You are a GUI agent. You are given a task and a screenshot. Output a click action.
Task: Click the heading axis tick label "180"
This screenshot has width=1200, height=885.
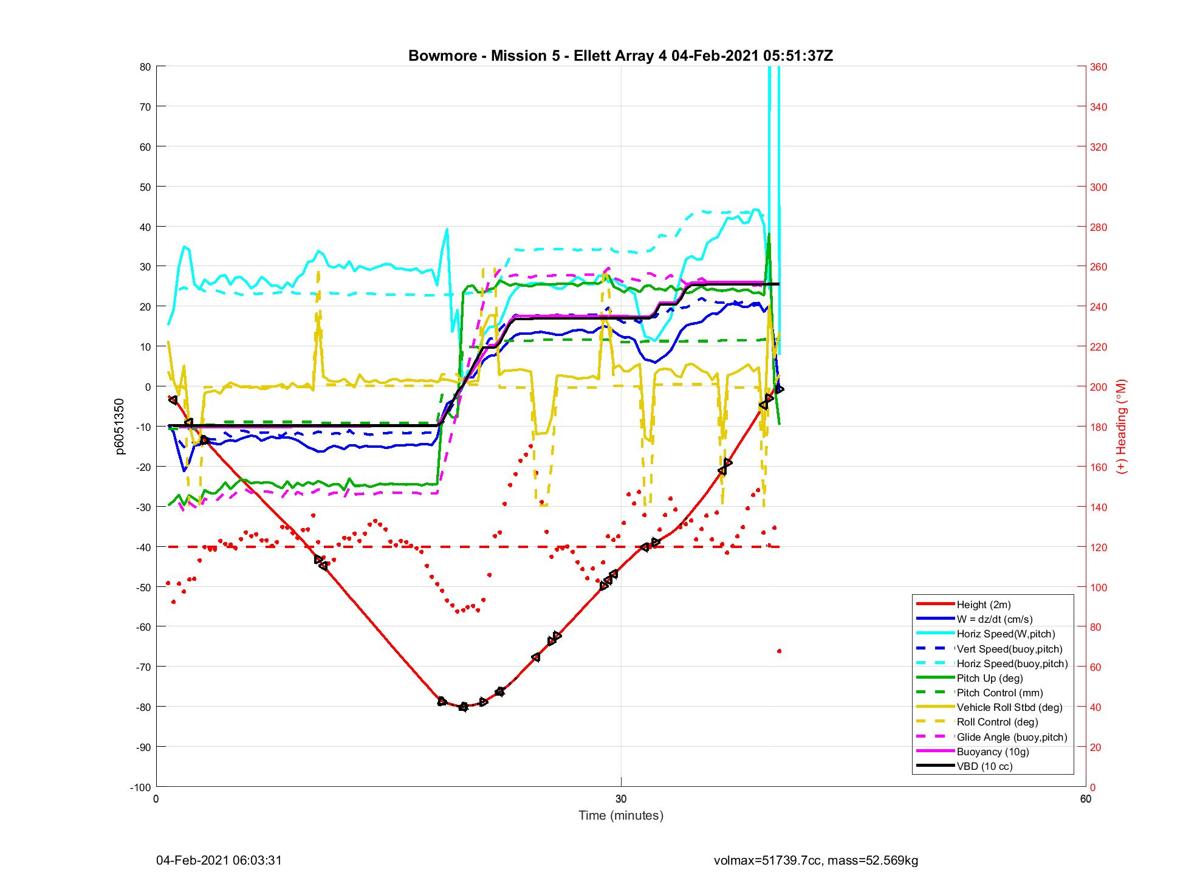[1099, 427]
